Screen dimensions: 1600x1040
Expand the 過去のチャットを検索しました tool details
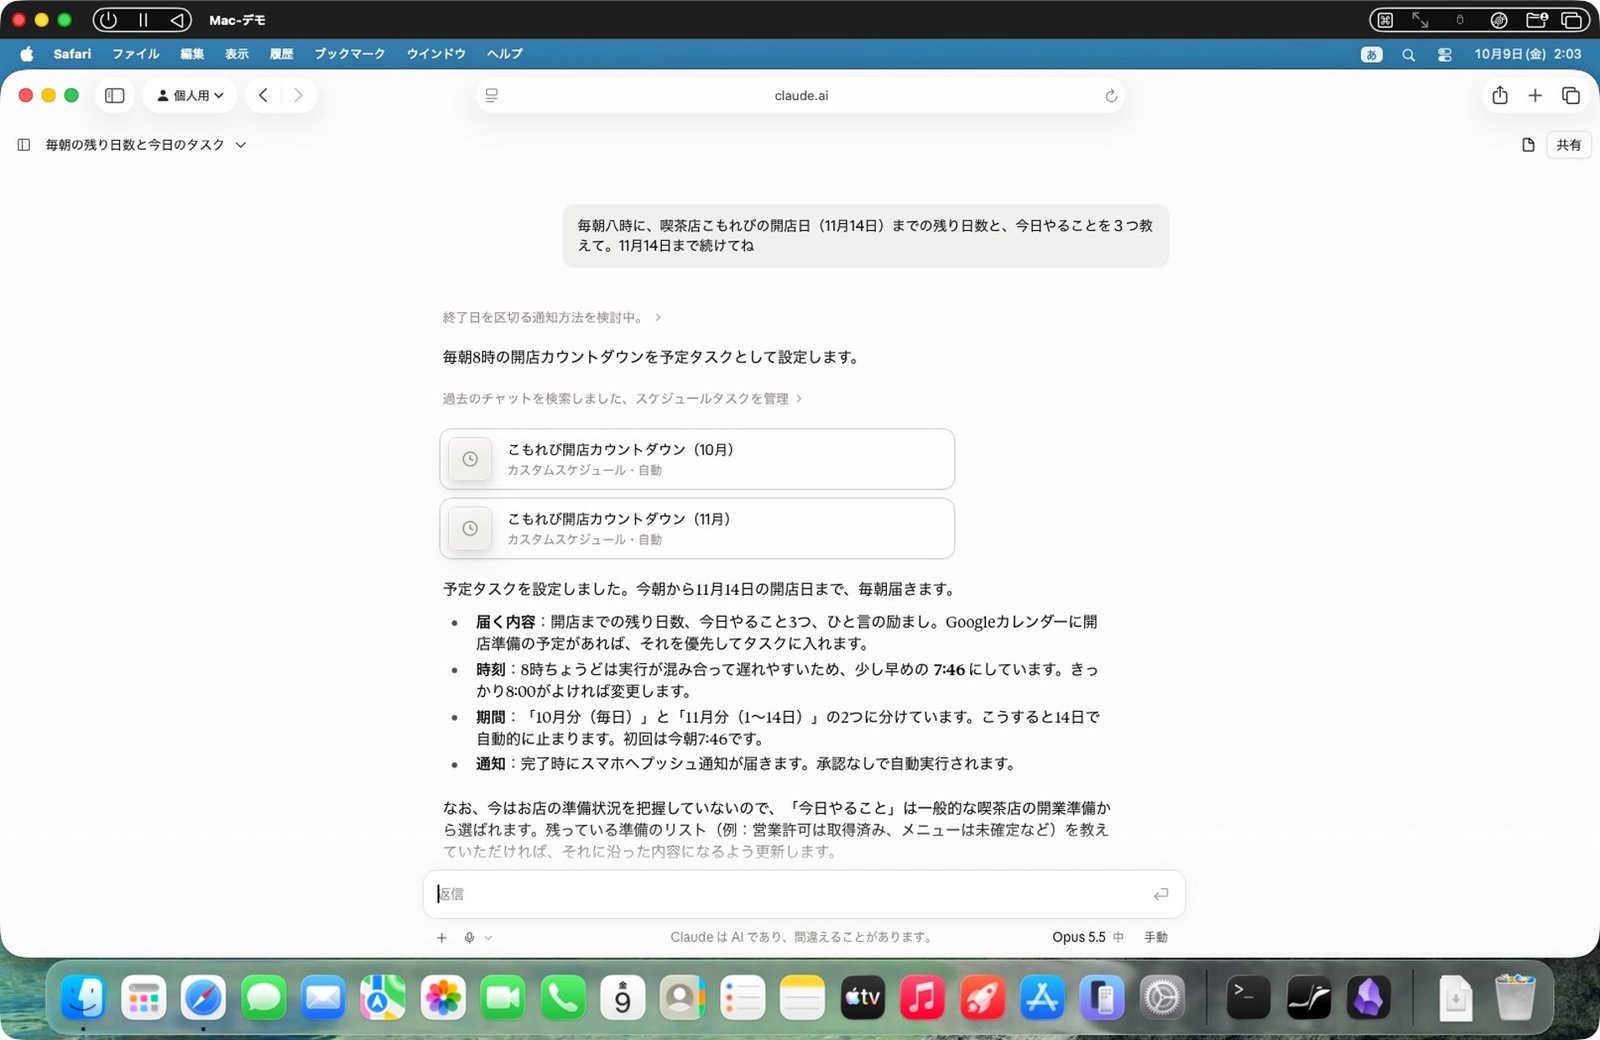622,398
